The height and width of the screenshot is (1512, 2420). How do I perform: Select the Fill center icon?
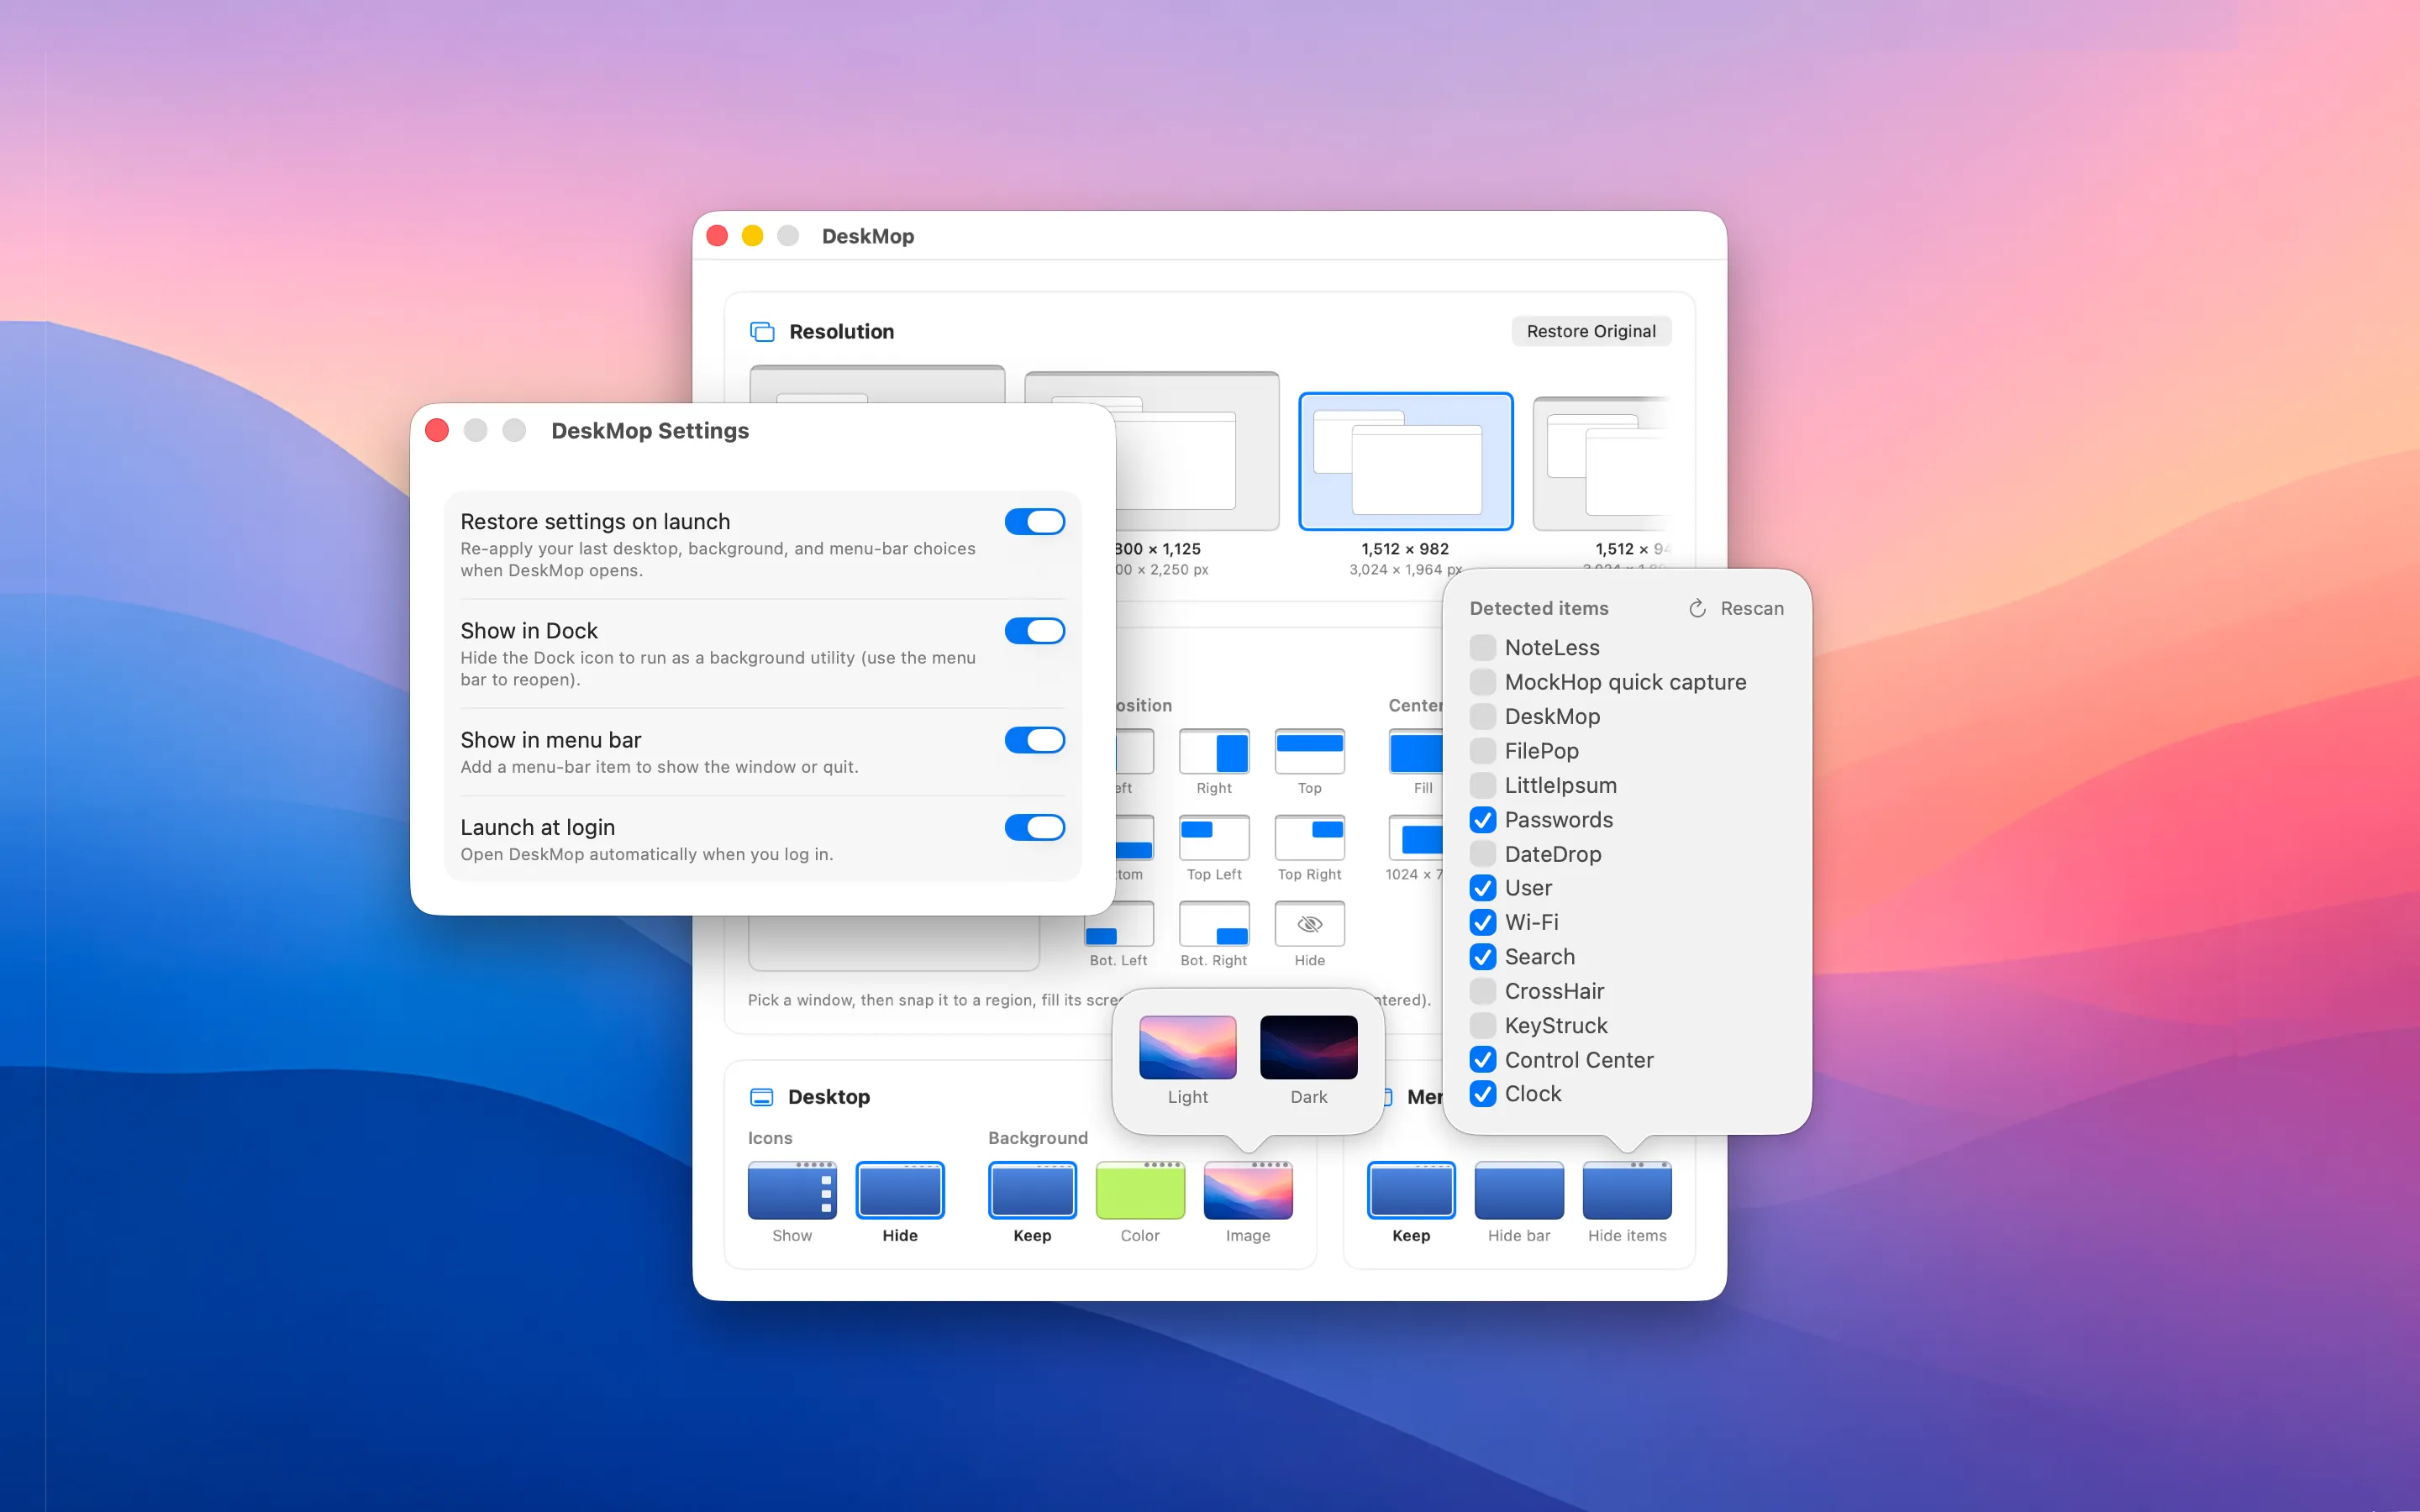pos(1416,751)
